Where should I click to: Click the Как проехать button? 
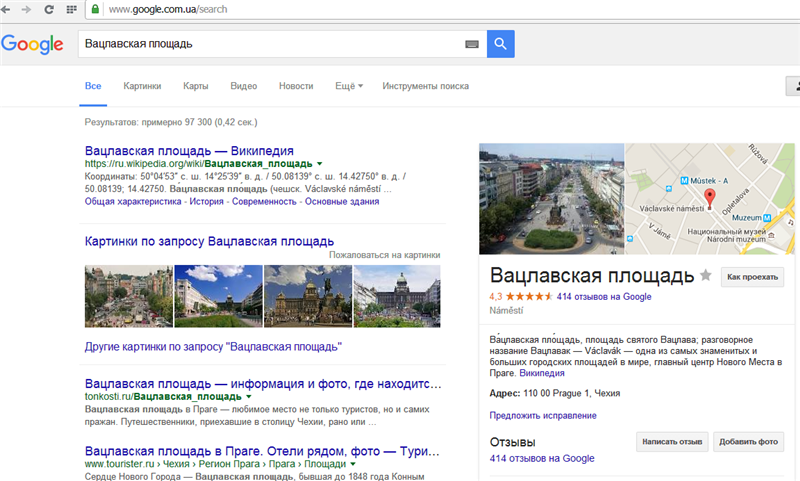[753, 277]
